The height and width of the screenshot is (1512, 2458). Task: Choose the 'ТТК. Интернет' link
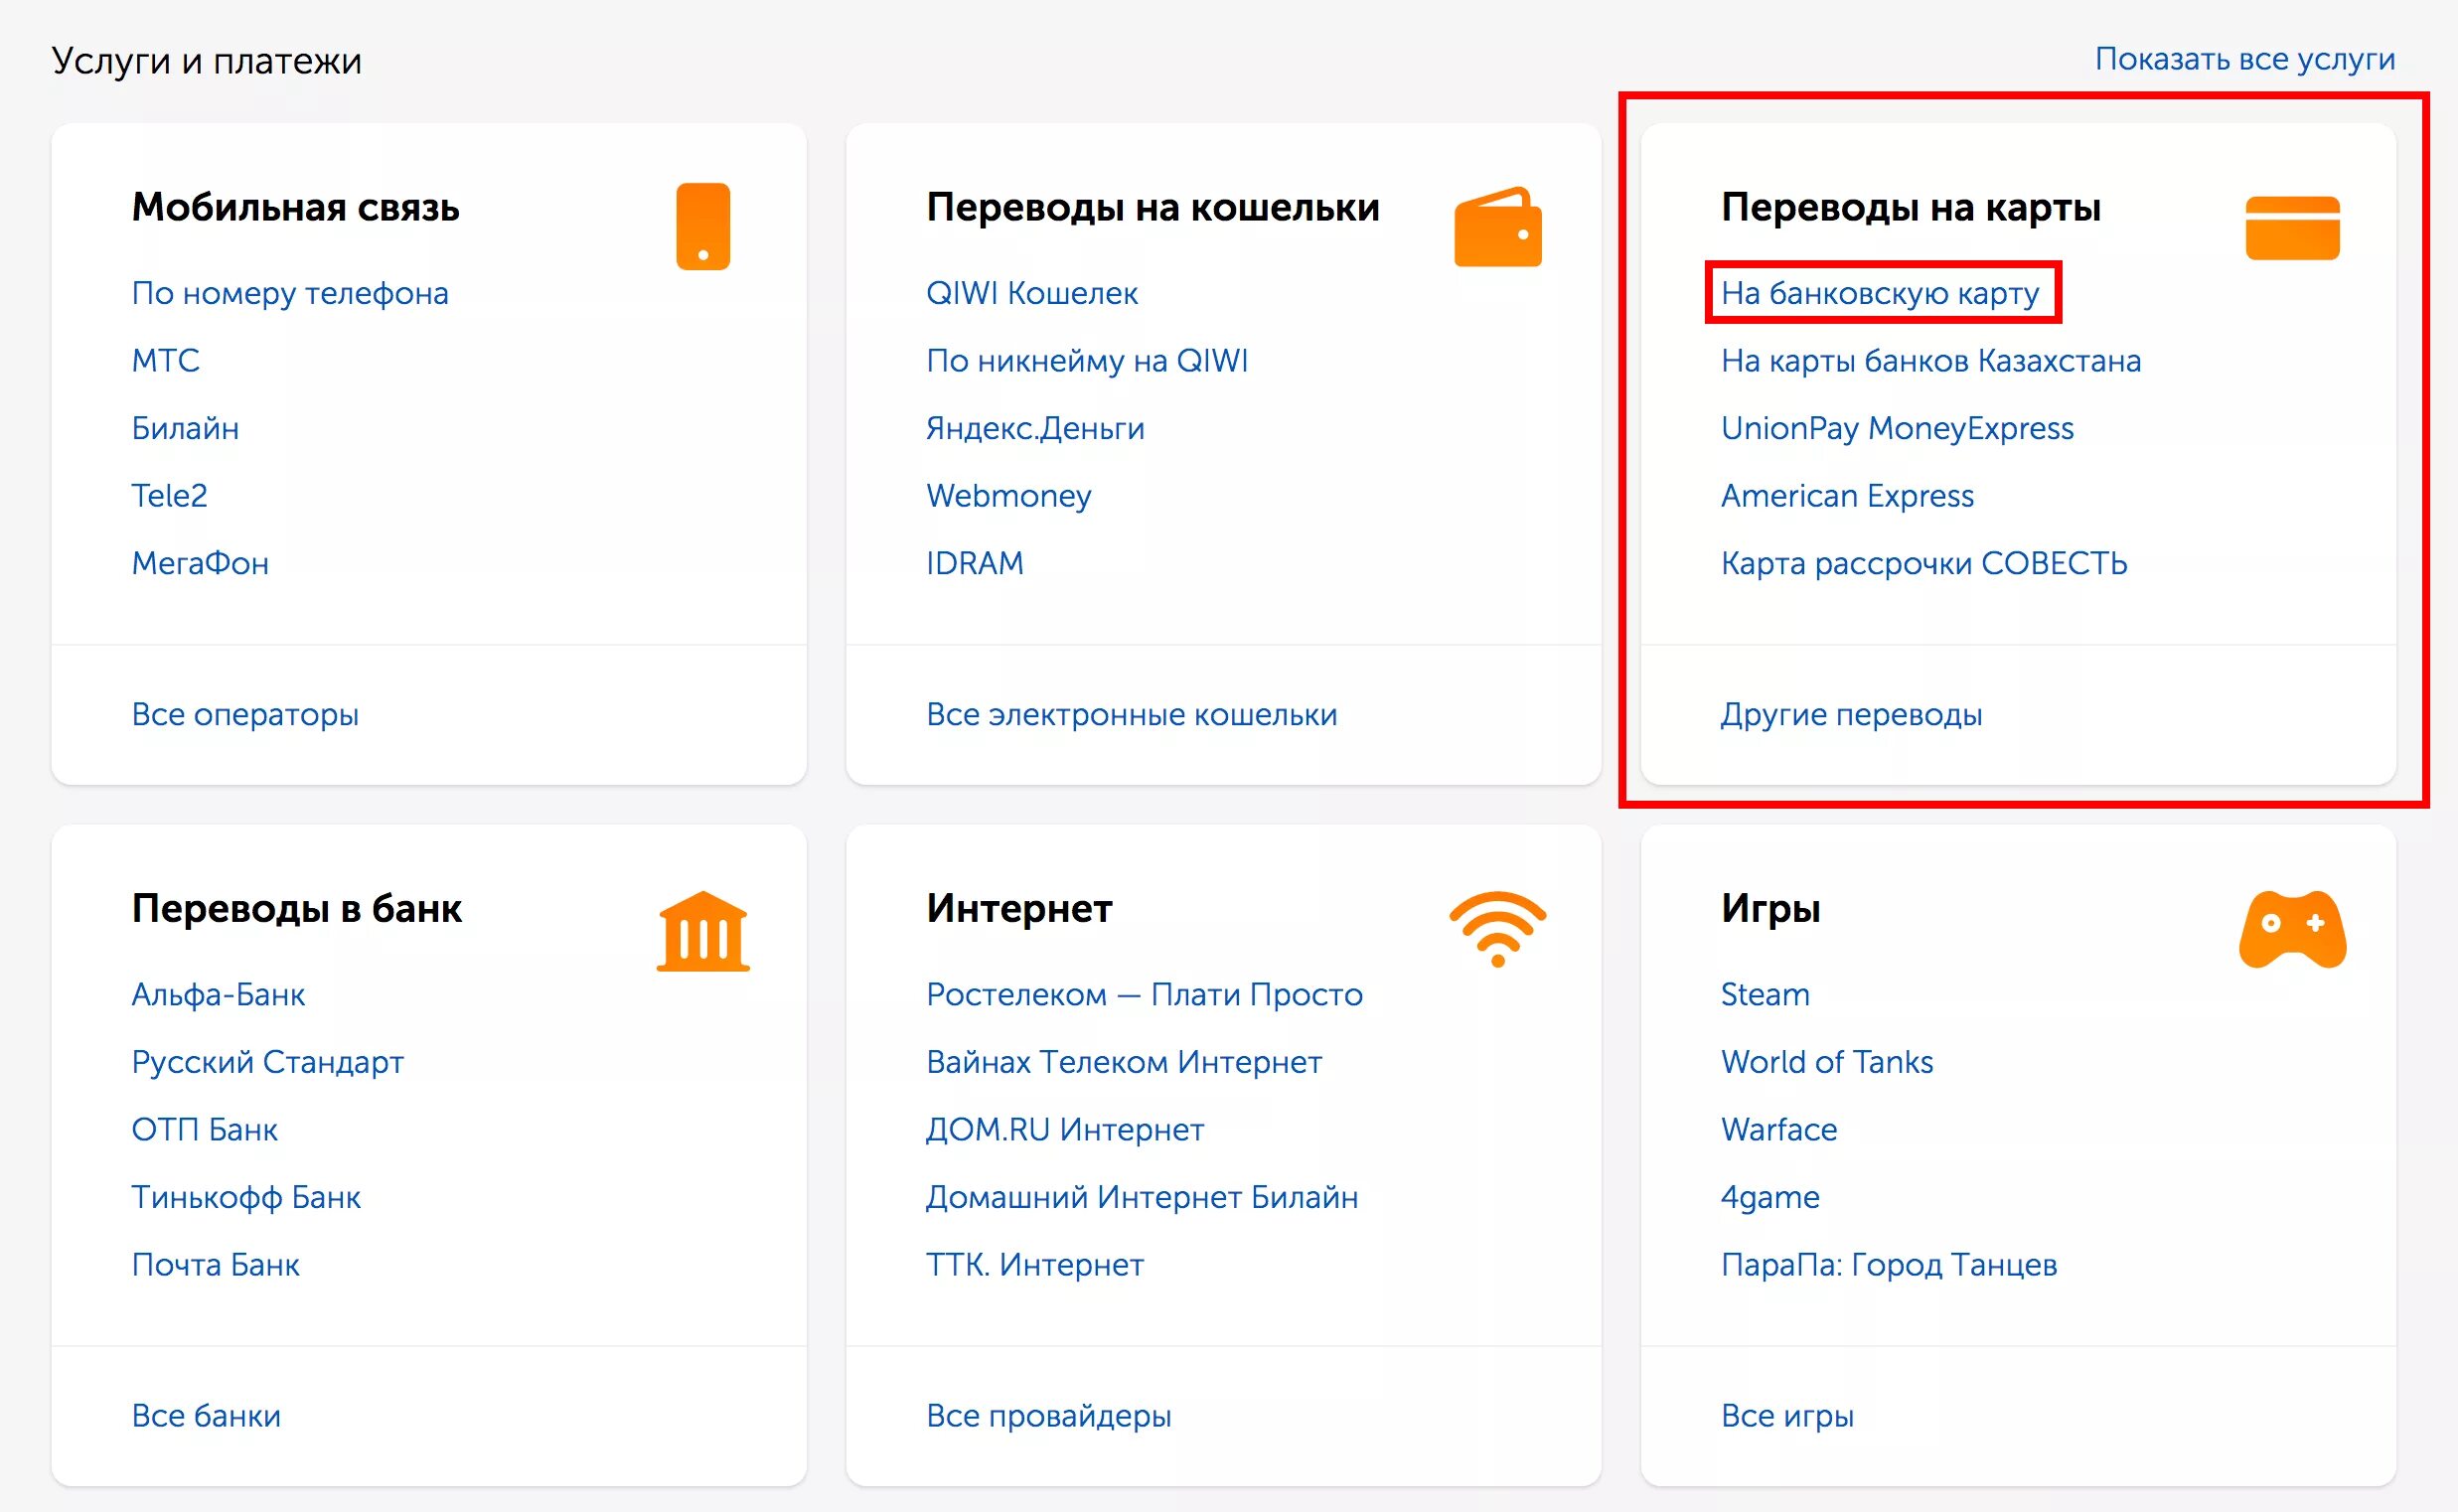tap(1035, 1265)
